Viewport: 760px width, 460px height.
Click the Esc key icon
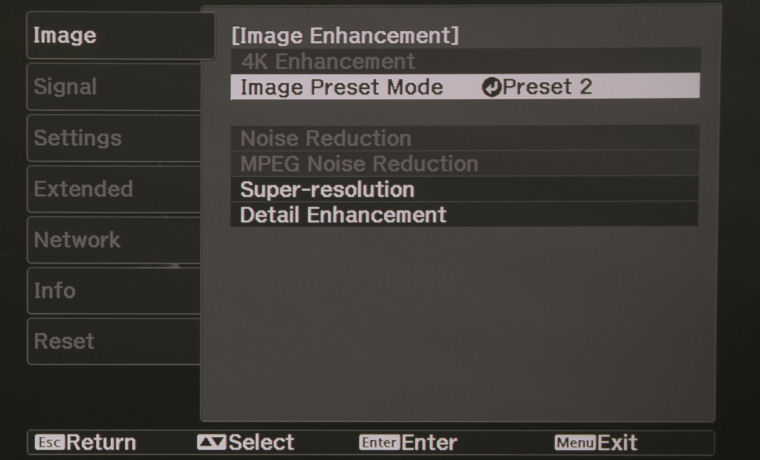click(x=50, y=442)
